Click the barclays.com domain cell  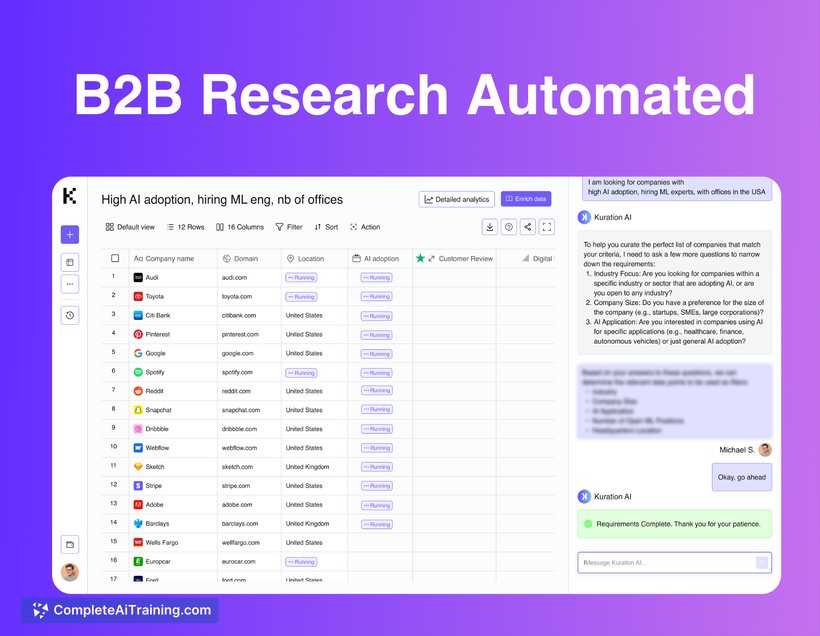point(240,524)
